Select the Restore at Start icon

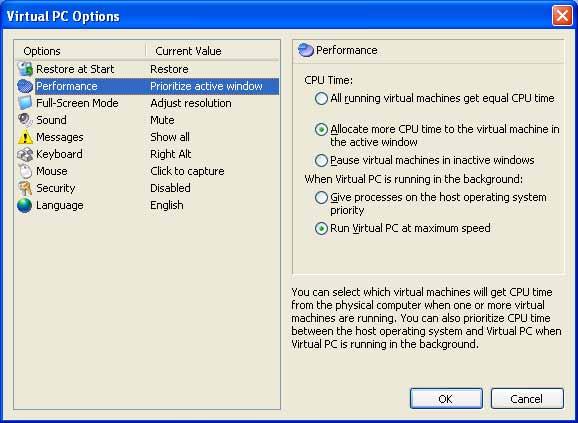[25, 69]
